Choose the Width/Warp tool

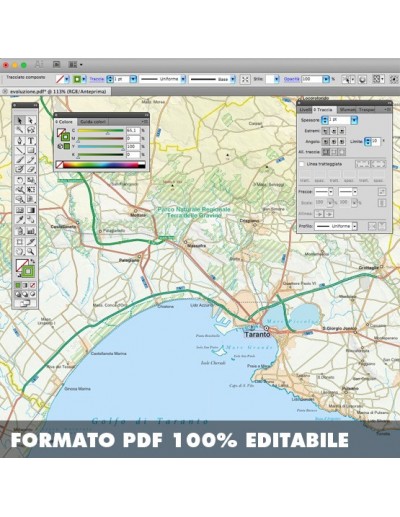click(x=20, y=190)
